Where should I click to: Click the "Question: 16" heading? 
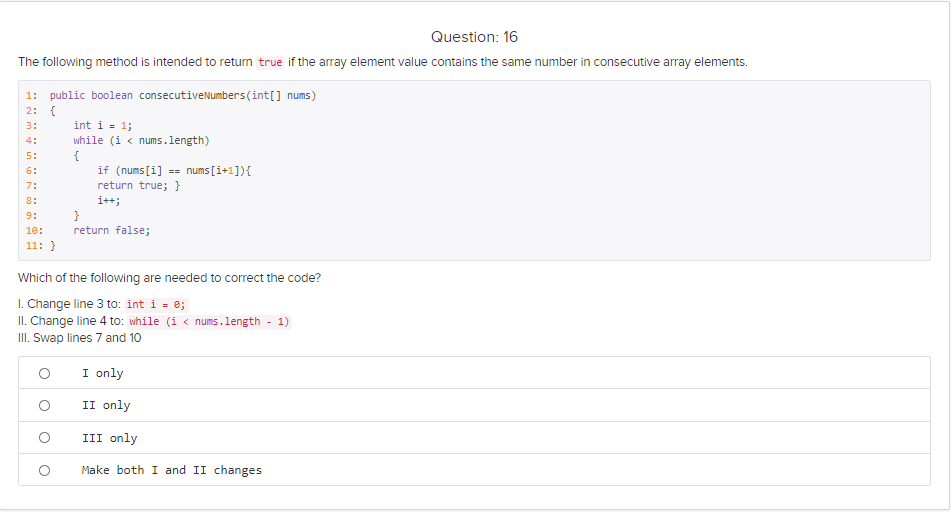(474, 37)
